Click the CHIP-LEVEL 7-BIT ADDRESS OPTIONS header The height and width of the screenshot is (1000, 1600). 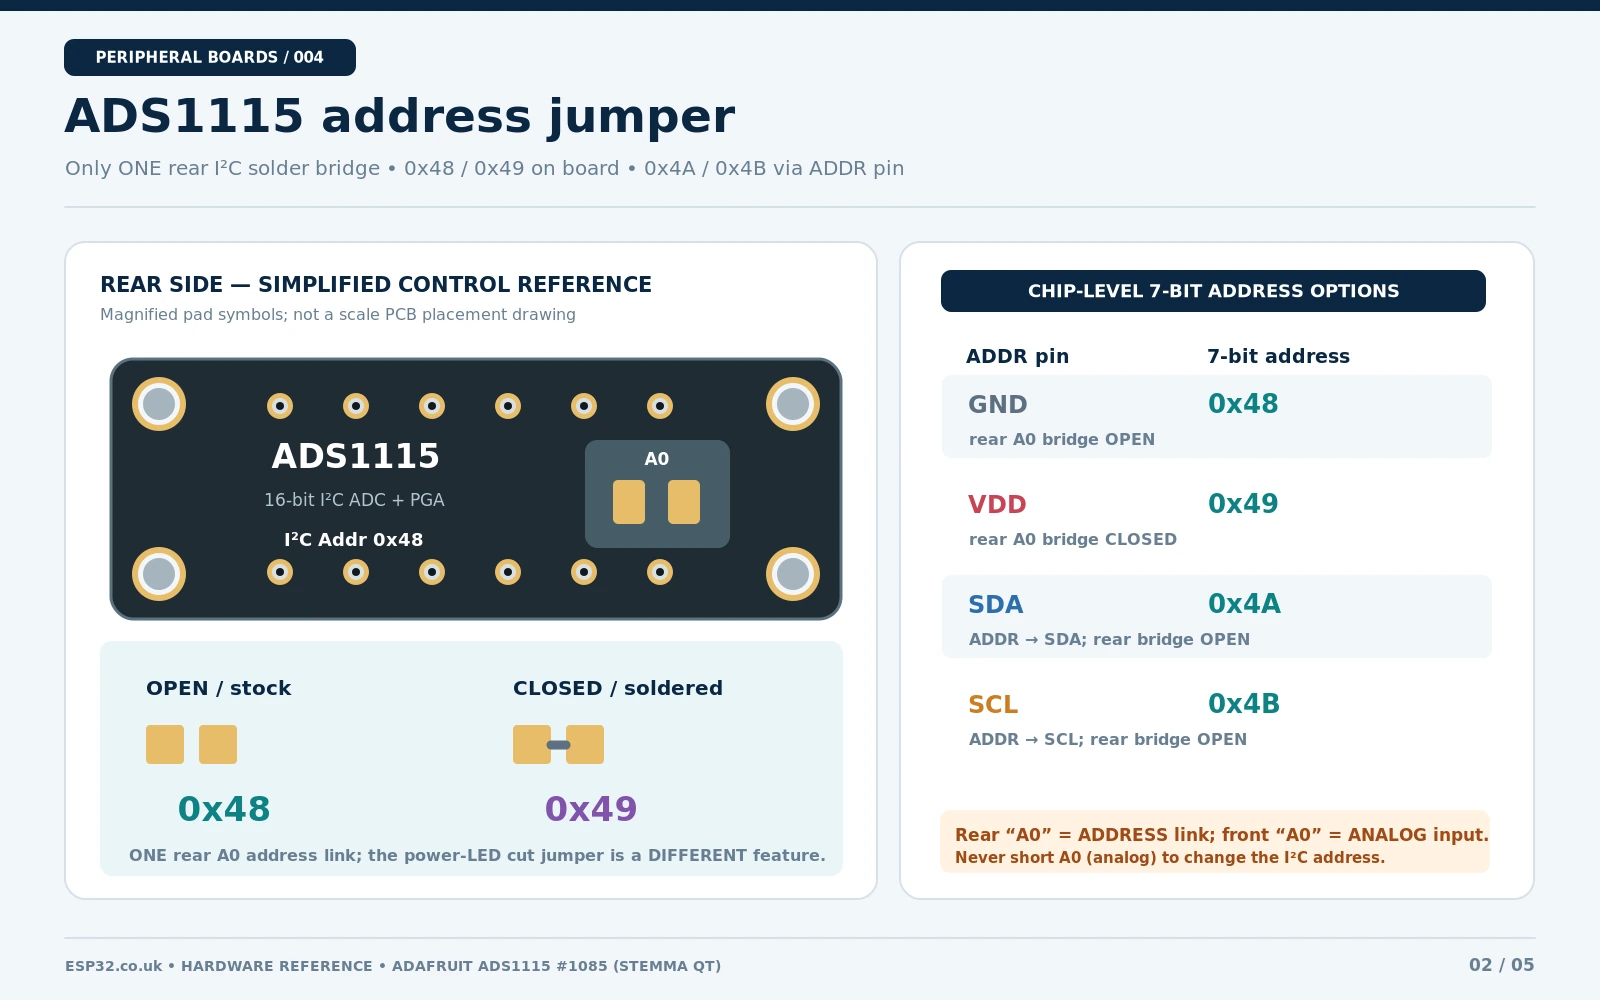tap(1213, 291)
